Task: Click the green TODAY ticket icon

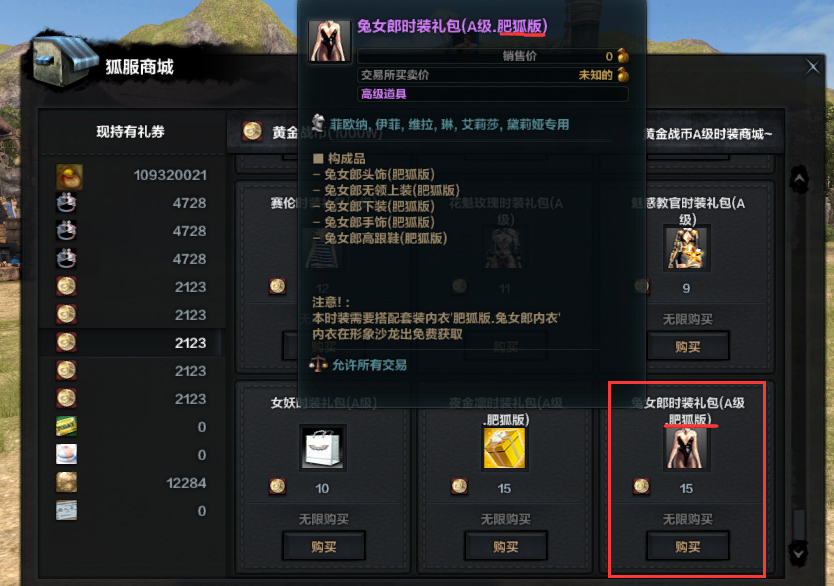Action: [x=66, y=426]
